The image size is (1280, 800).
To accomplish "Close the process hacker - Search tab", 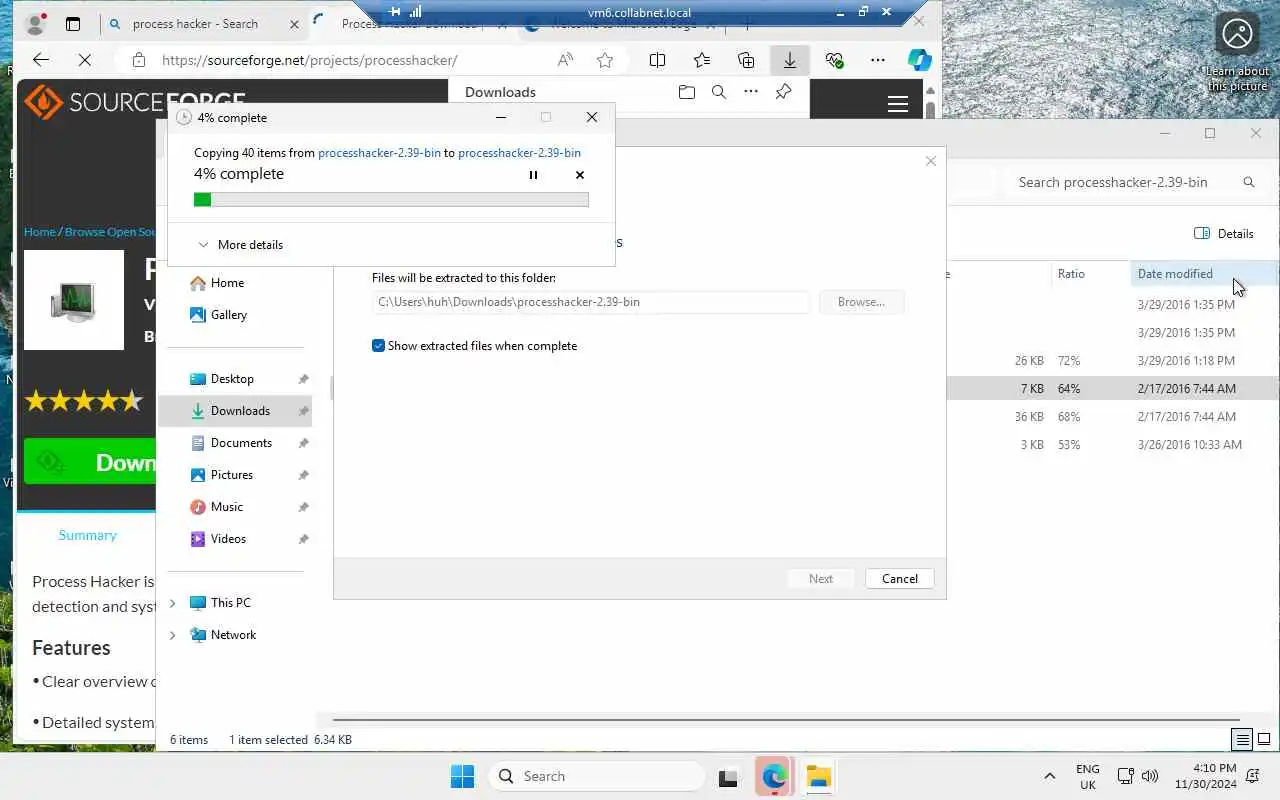I will [x=294, y=24].
